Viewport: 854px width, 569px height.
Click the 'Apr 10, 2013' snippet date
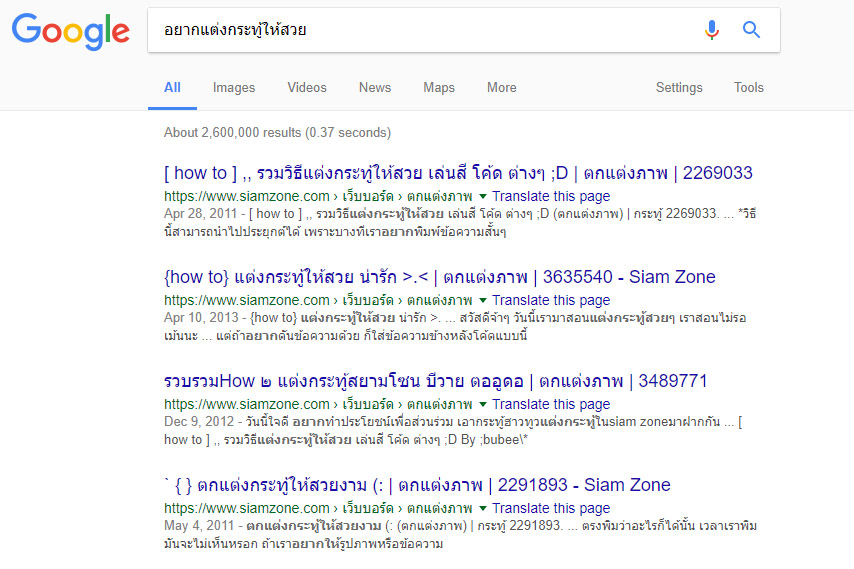click(201, 317)
